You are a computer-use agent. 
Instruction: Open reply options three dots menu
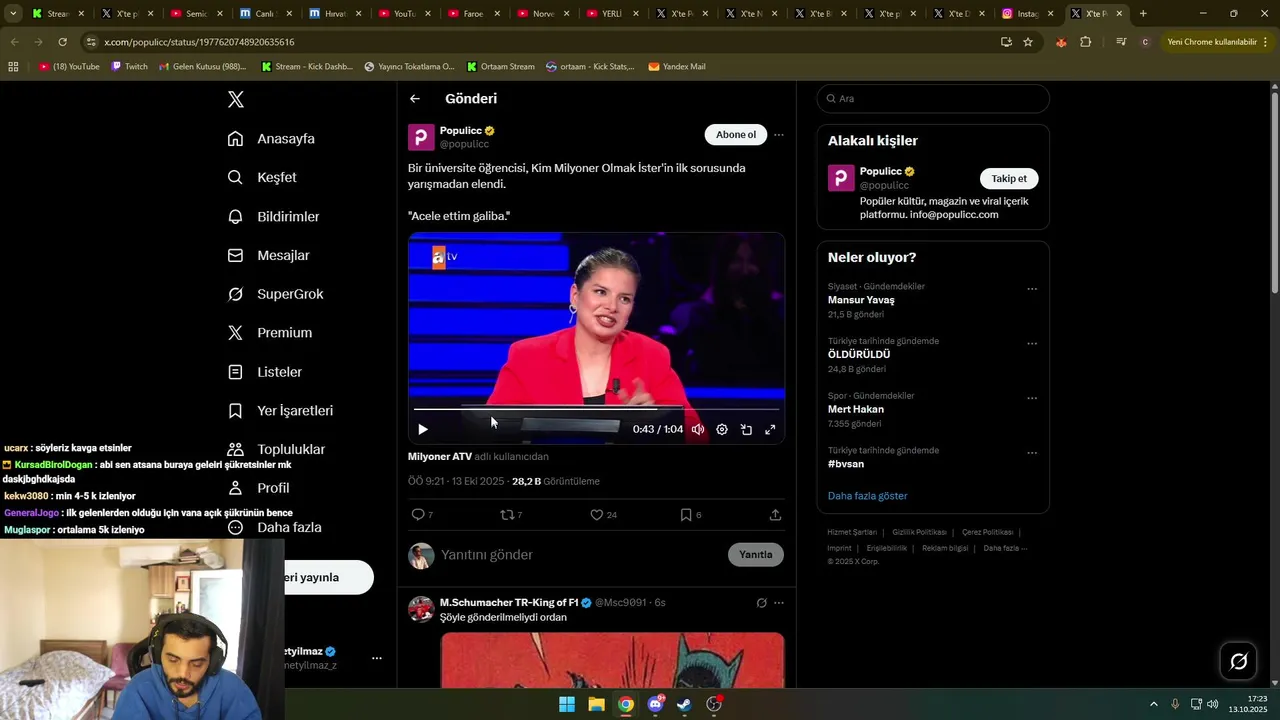(779, 603)
